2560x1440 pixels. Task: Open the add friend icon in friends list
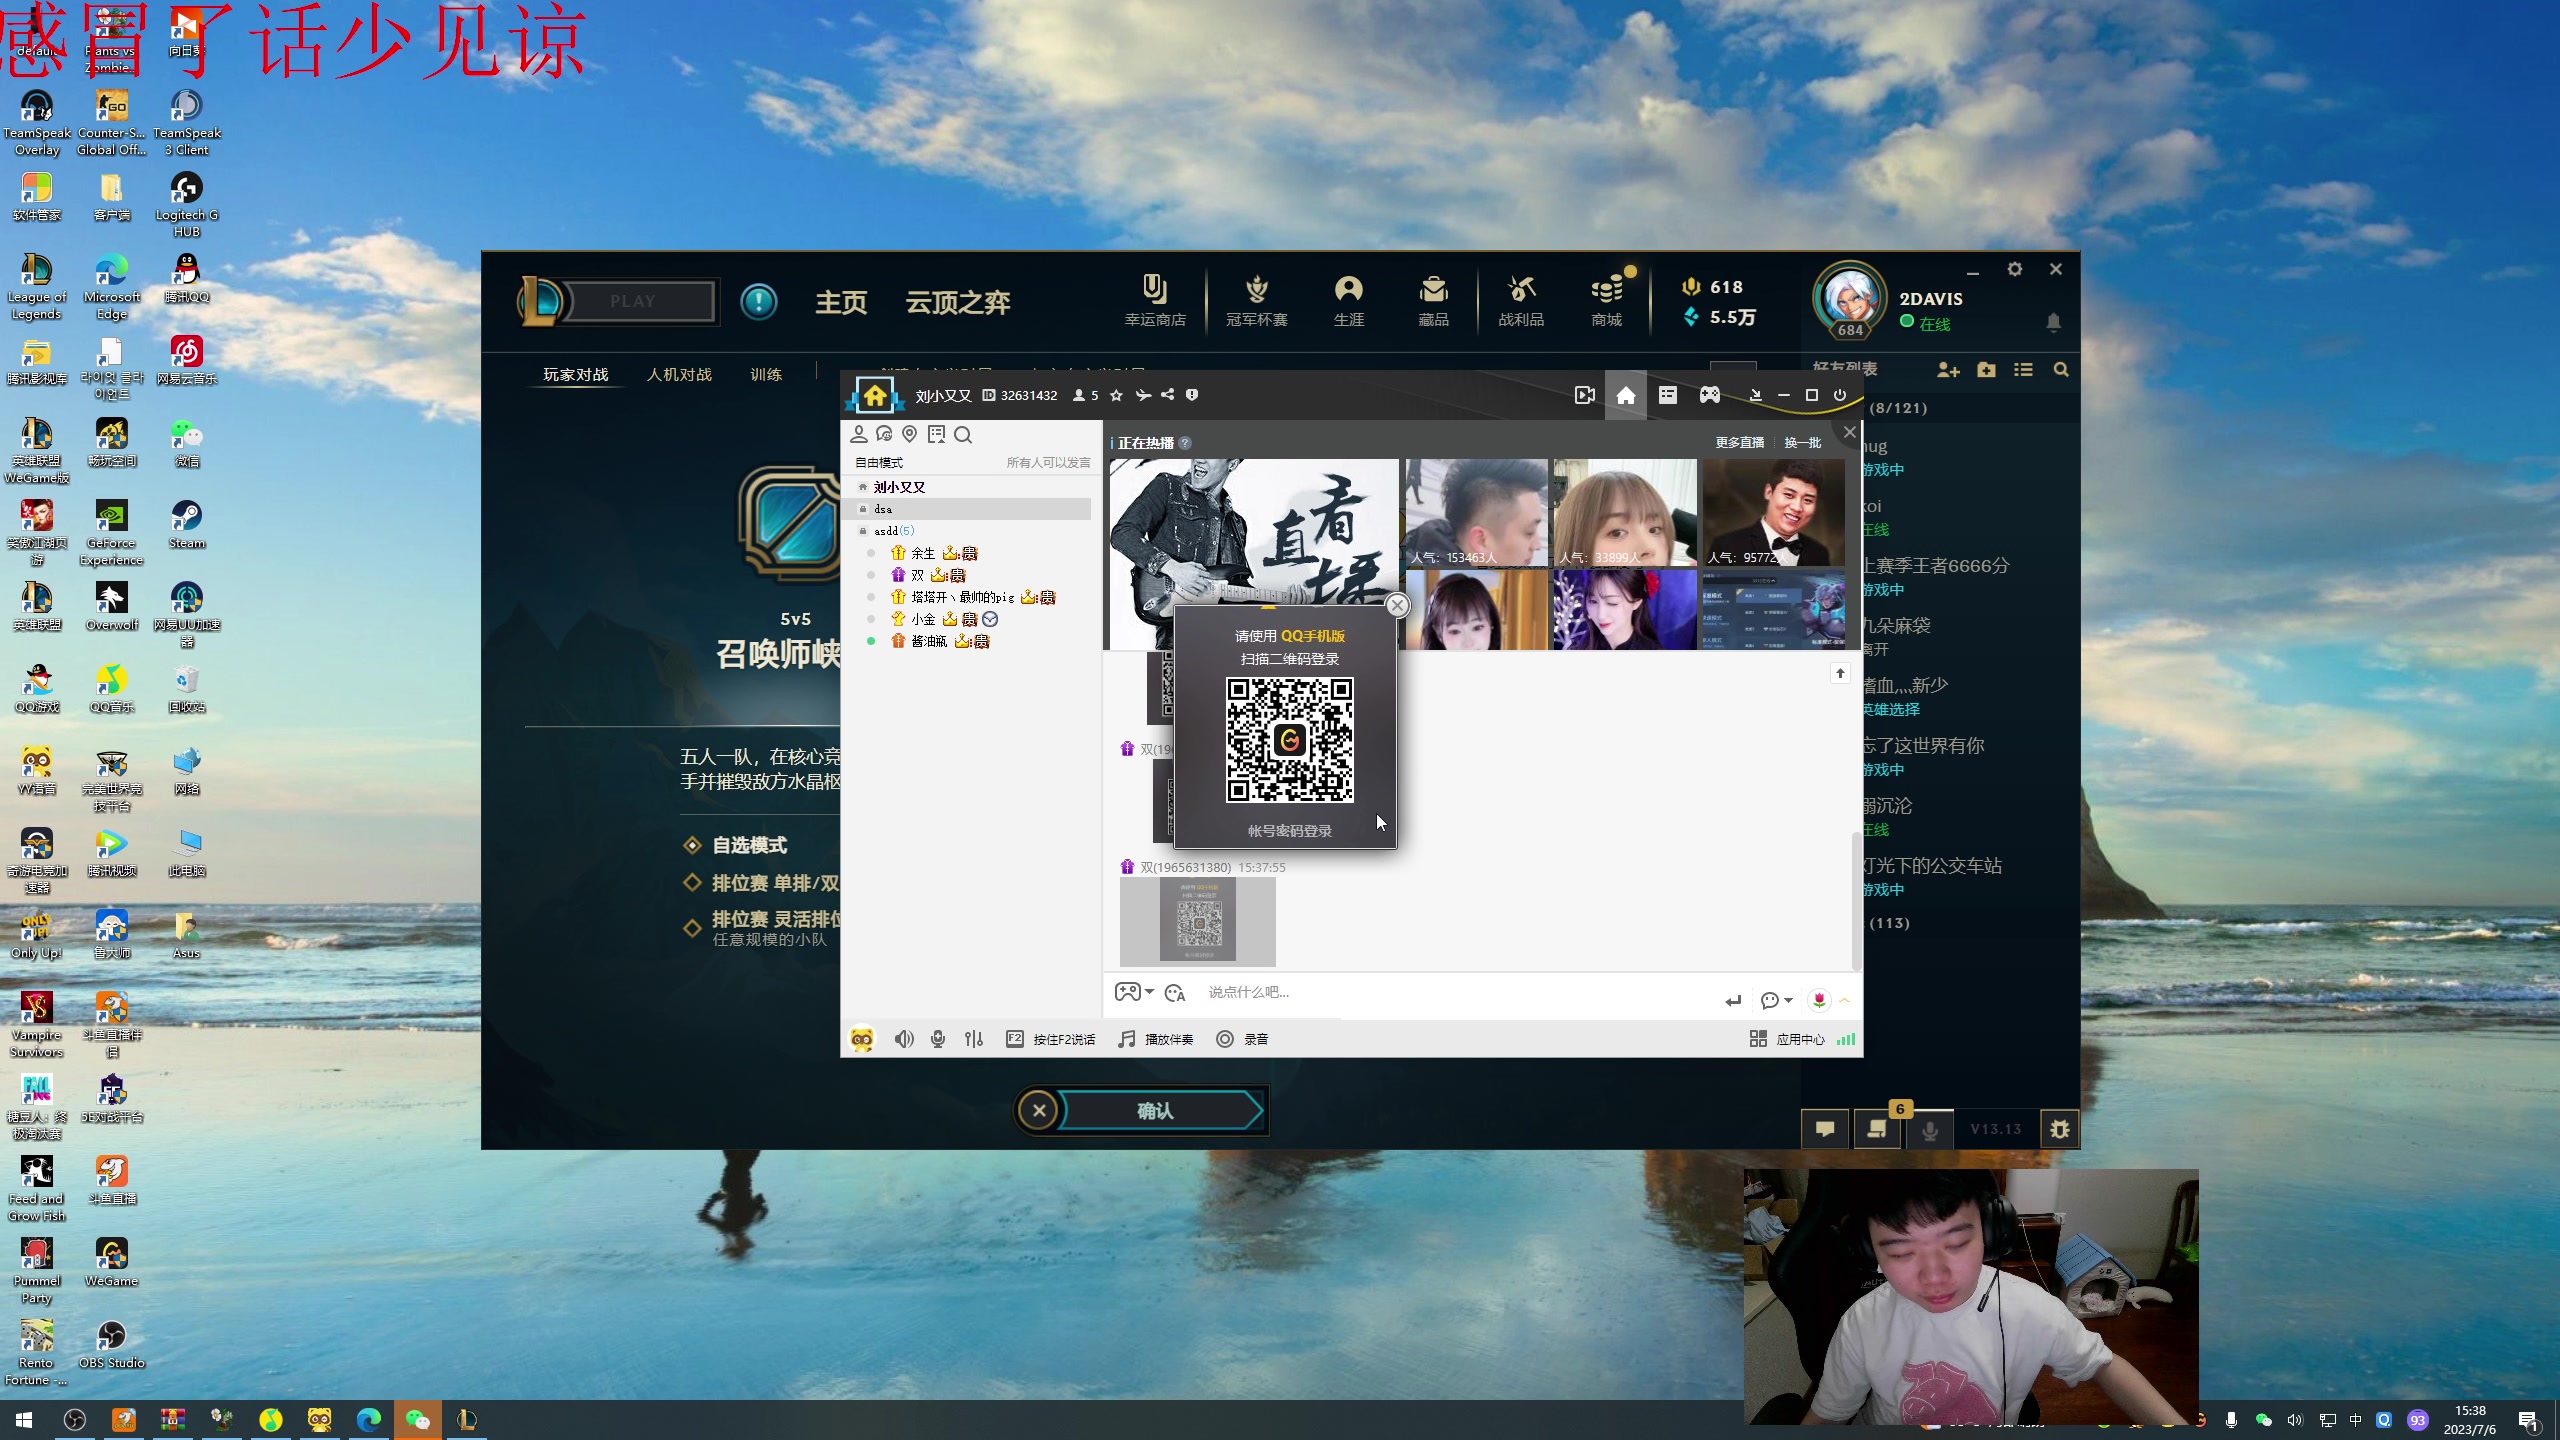pyautogui.click(x=1947, y=370)
